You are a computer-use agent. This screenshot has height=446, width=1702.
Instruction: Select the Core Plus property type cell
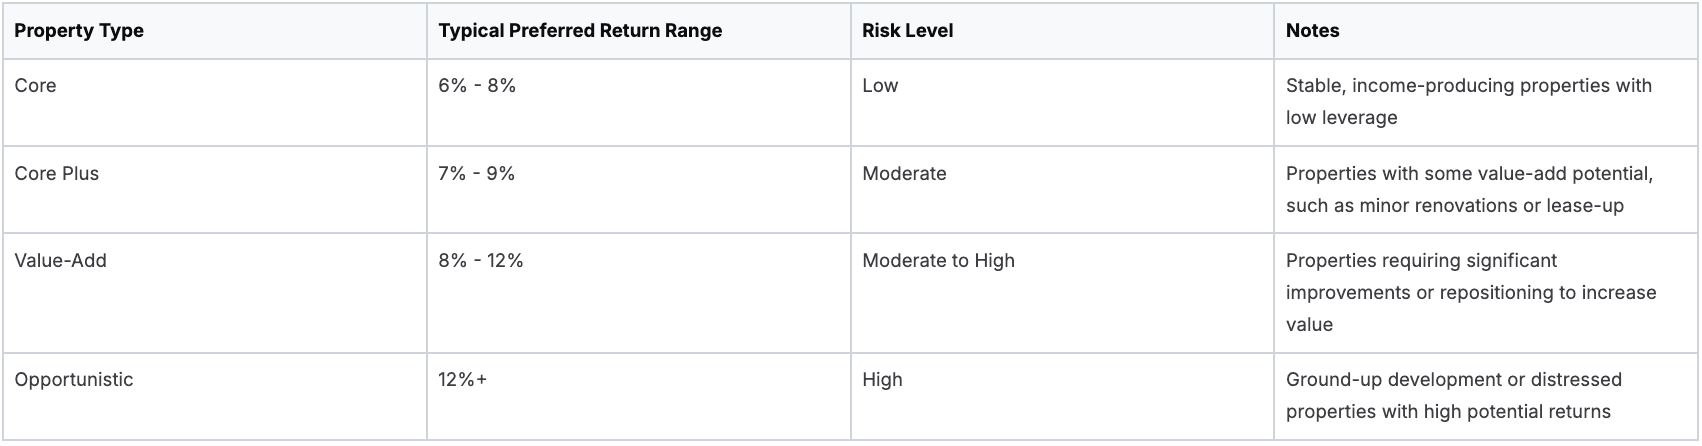pos(57,174)
